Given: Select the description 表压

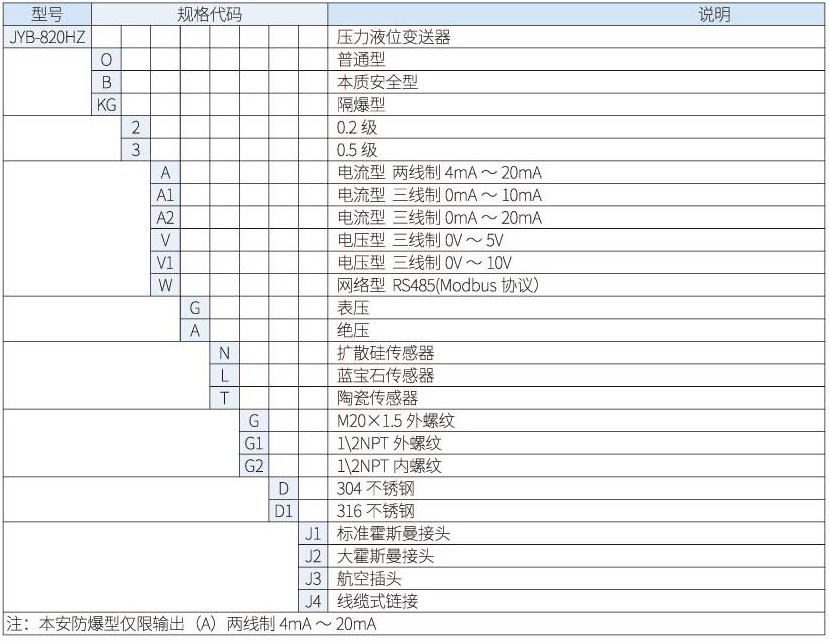Looking at the screenshot, I should tap(353, 308).
